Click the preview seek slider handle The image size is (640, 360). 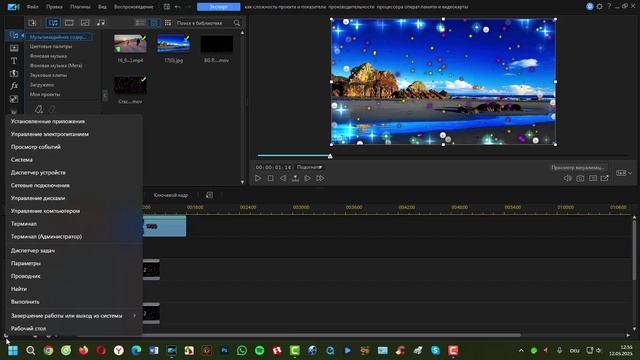click(x=330, y=156)
